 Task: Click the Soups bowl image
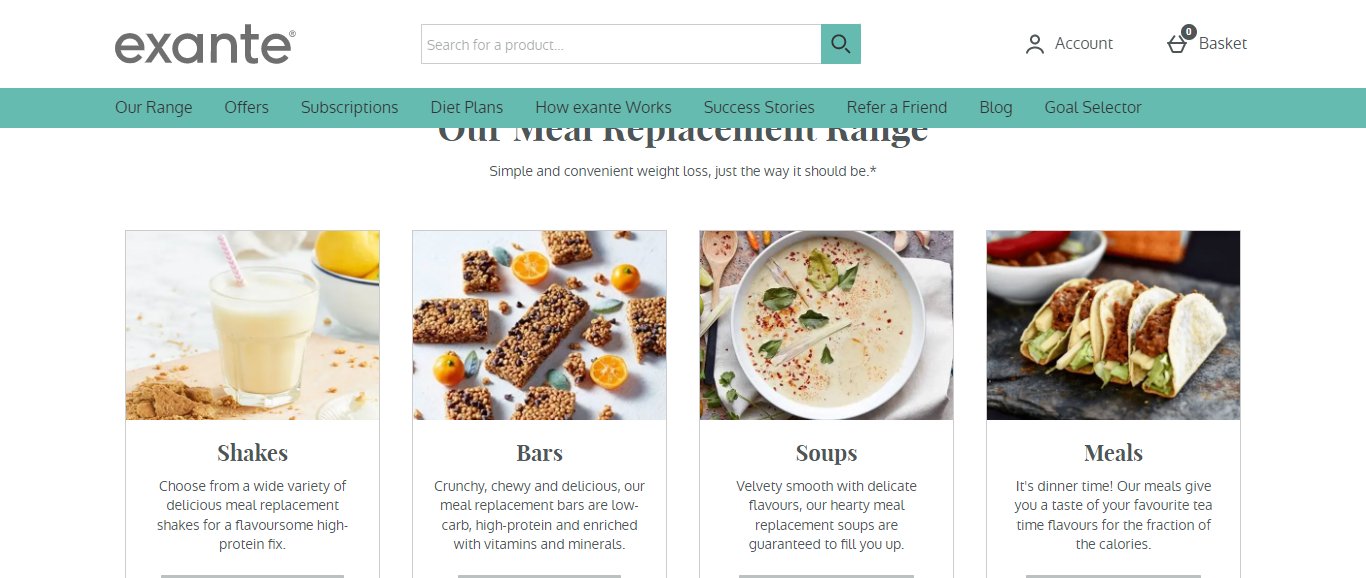(x=827, y=325)
